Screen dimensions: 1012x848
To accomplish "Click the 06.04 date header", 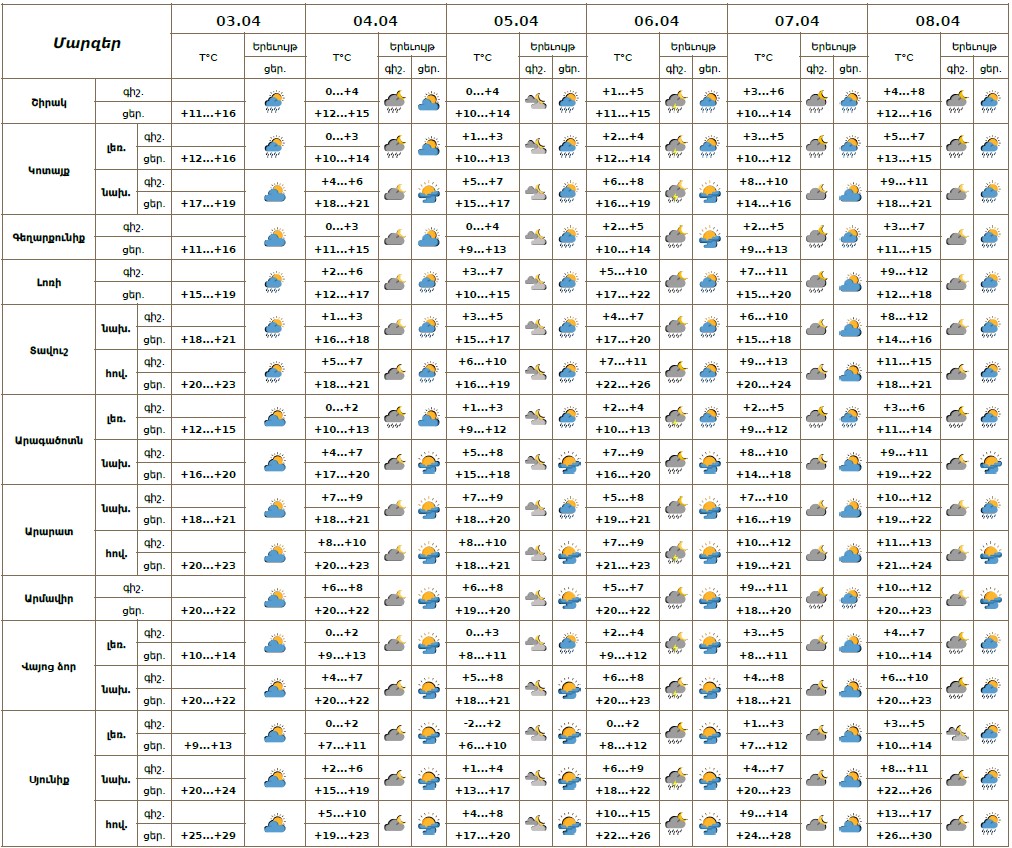I will 656,20.
